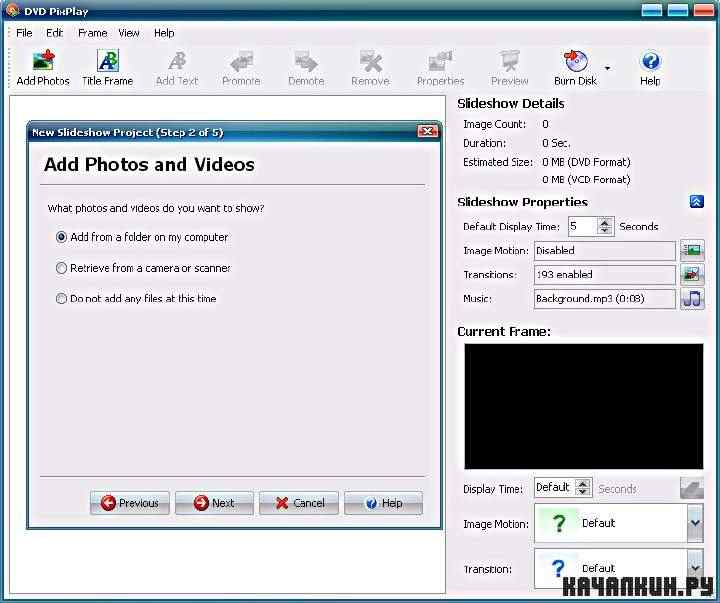Open Image Motion settings icon button
Screen dimensions: 720x603
pos(692,251)
